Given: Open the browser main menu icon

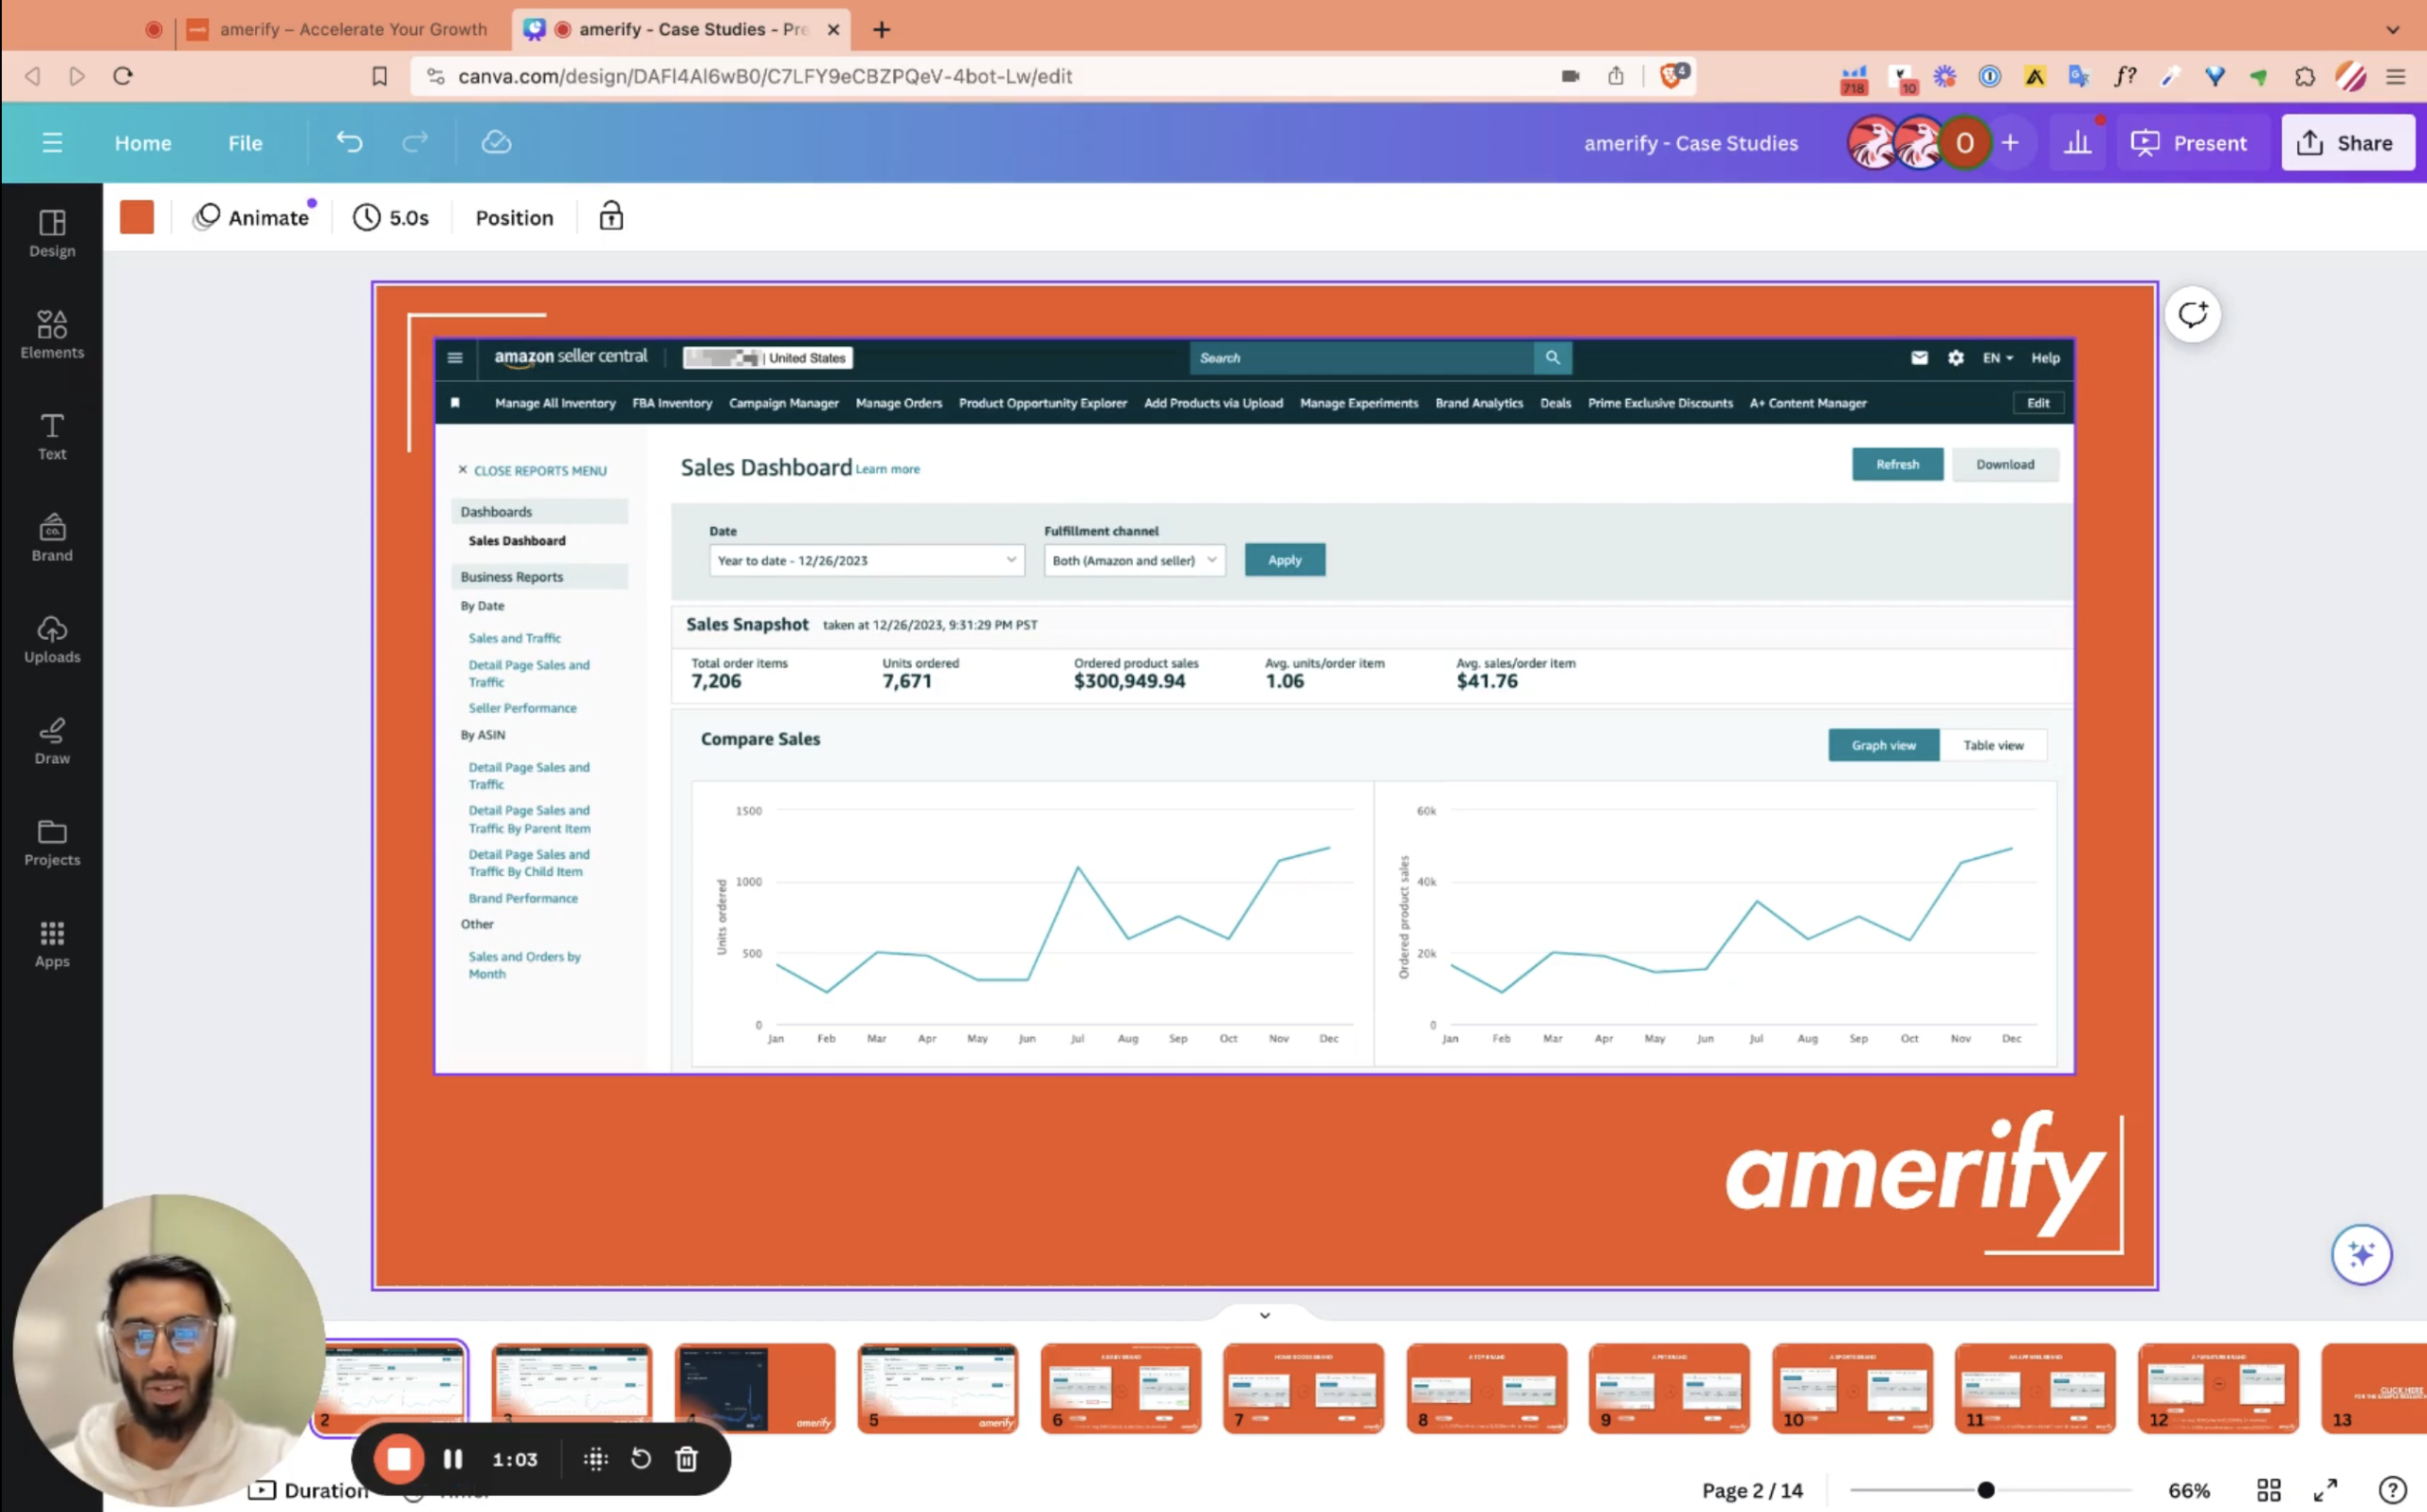Looking at the screenshot, I should (2395, 76).
